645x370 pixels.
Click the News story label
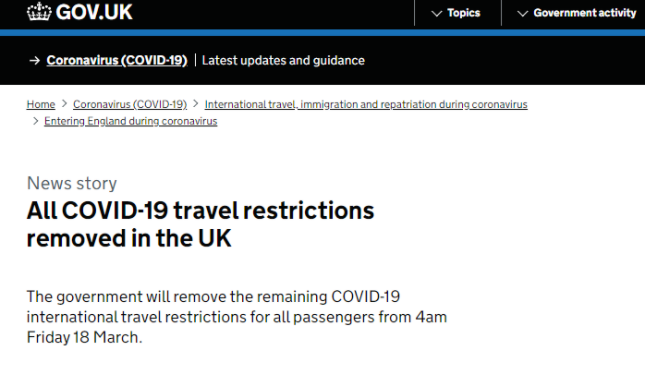point(72,183)
